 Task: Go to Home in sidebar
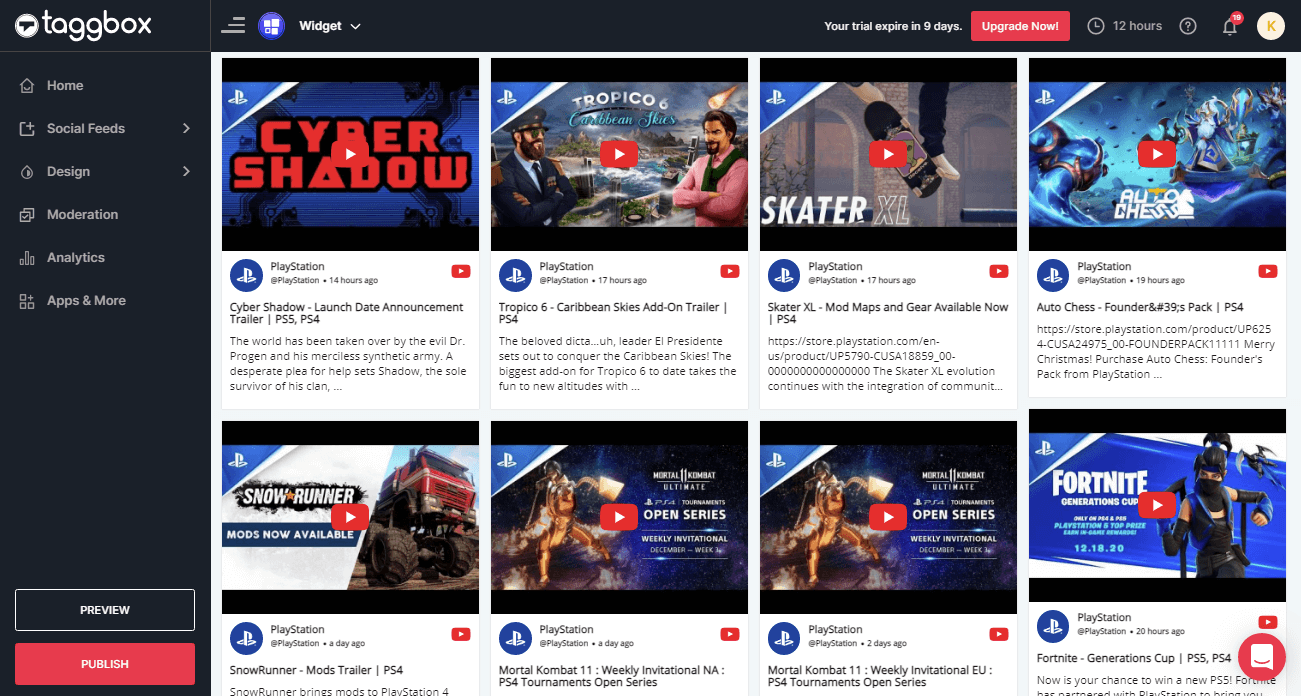tap(65, 85)
